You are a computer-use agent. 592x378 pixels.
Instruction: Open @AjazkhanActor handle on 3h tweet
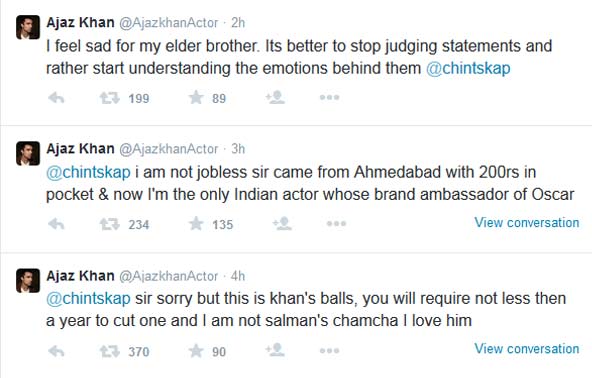click(169, 149)
